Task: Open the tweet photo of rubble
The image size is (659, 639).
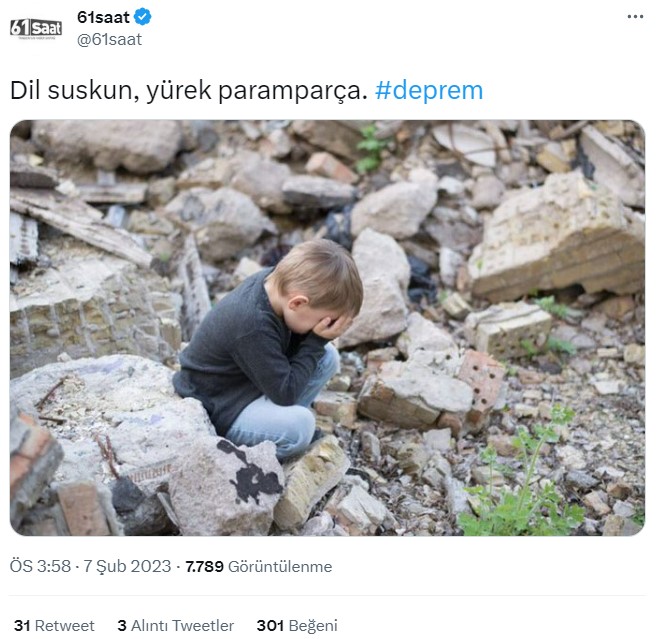Action: [x=327, y=327]
